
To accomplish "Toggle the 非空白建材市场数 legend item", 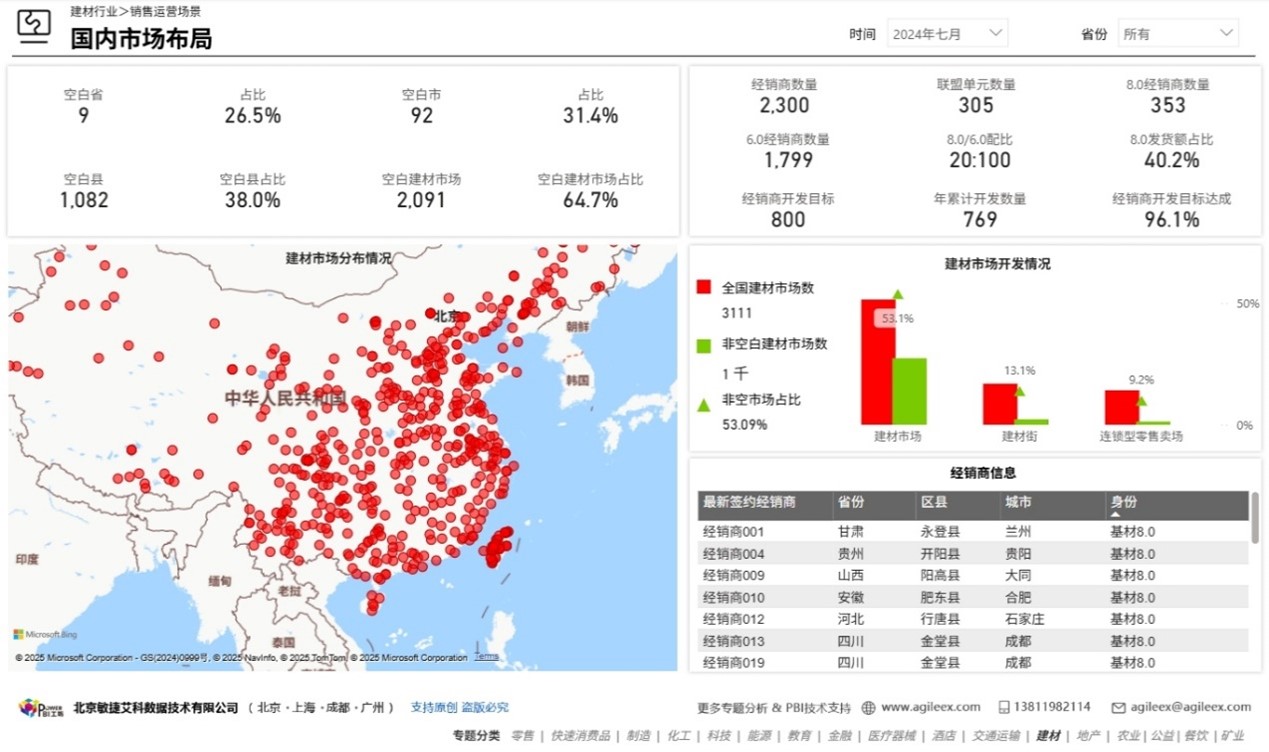I will click(772, 343).
